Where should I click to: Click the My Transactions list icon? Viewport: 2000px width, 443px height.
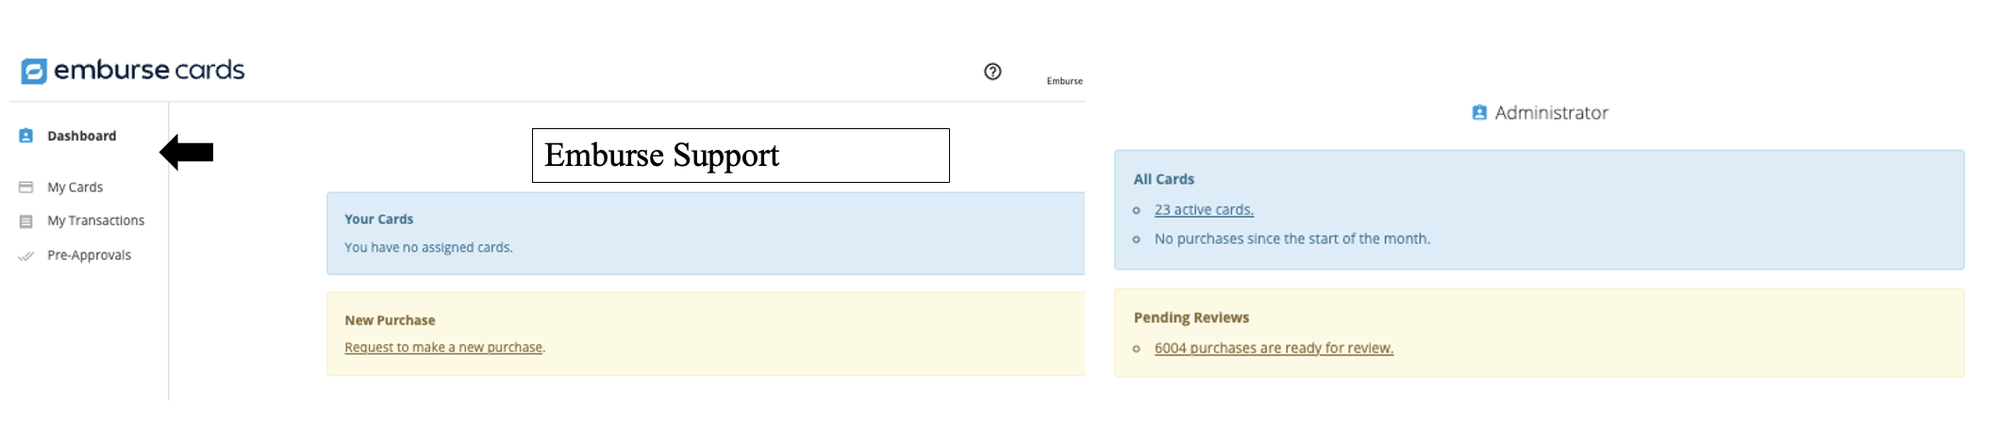point(26,221)
